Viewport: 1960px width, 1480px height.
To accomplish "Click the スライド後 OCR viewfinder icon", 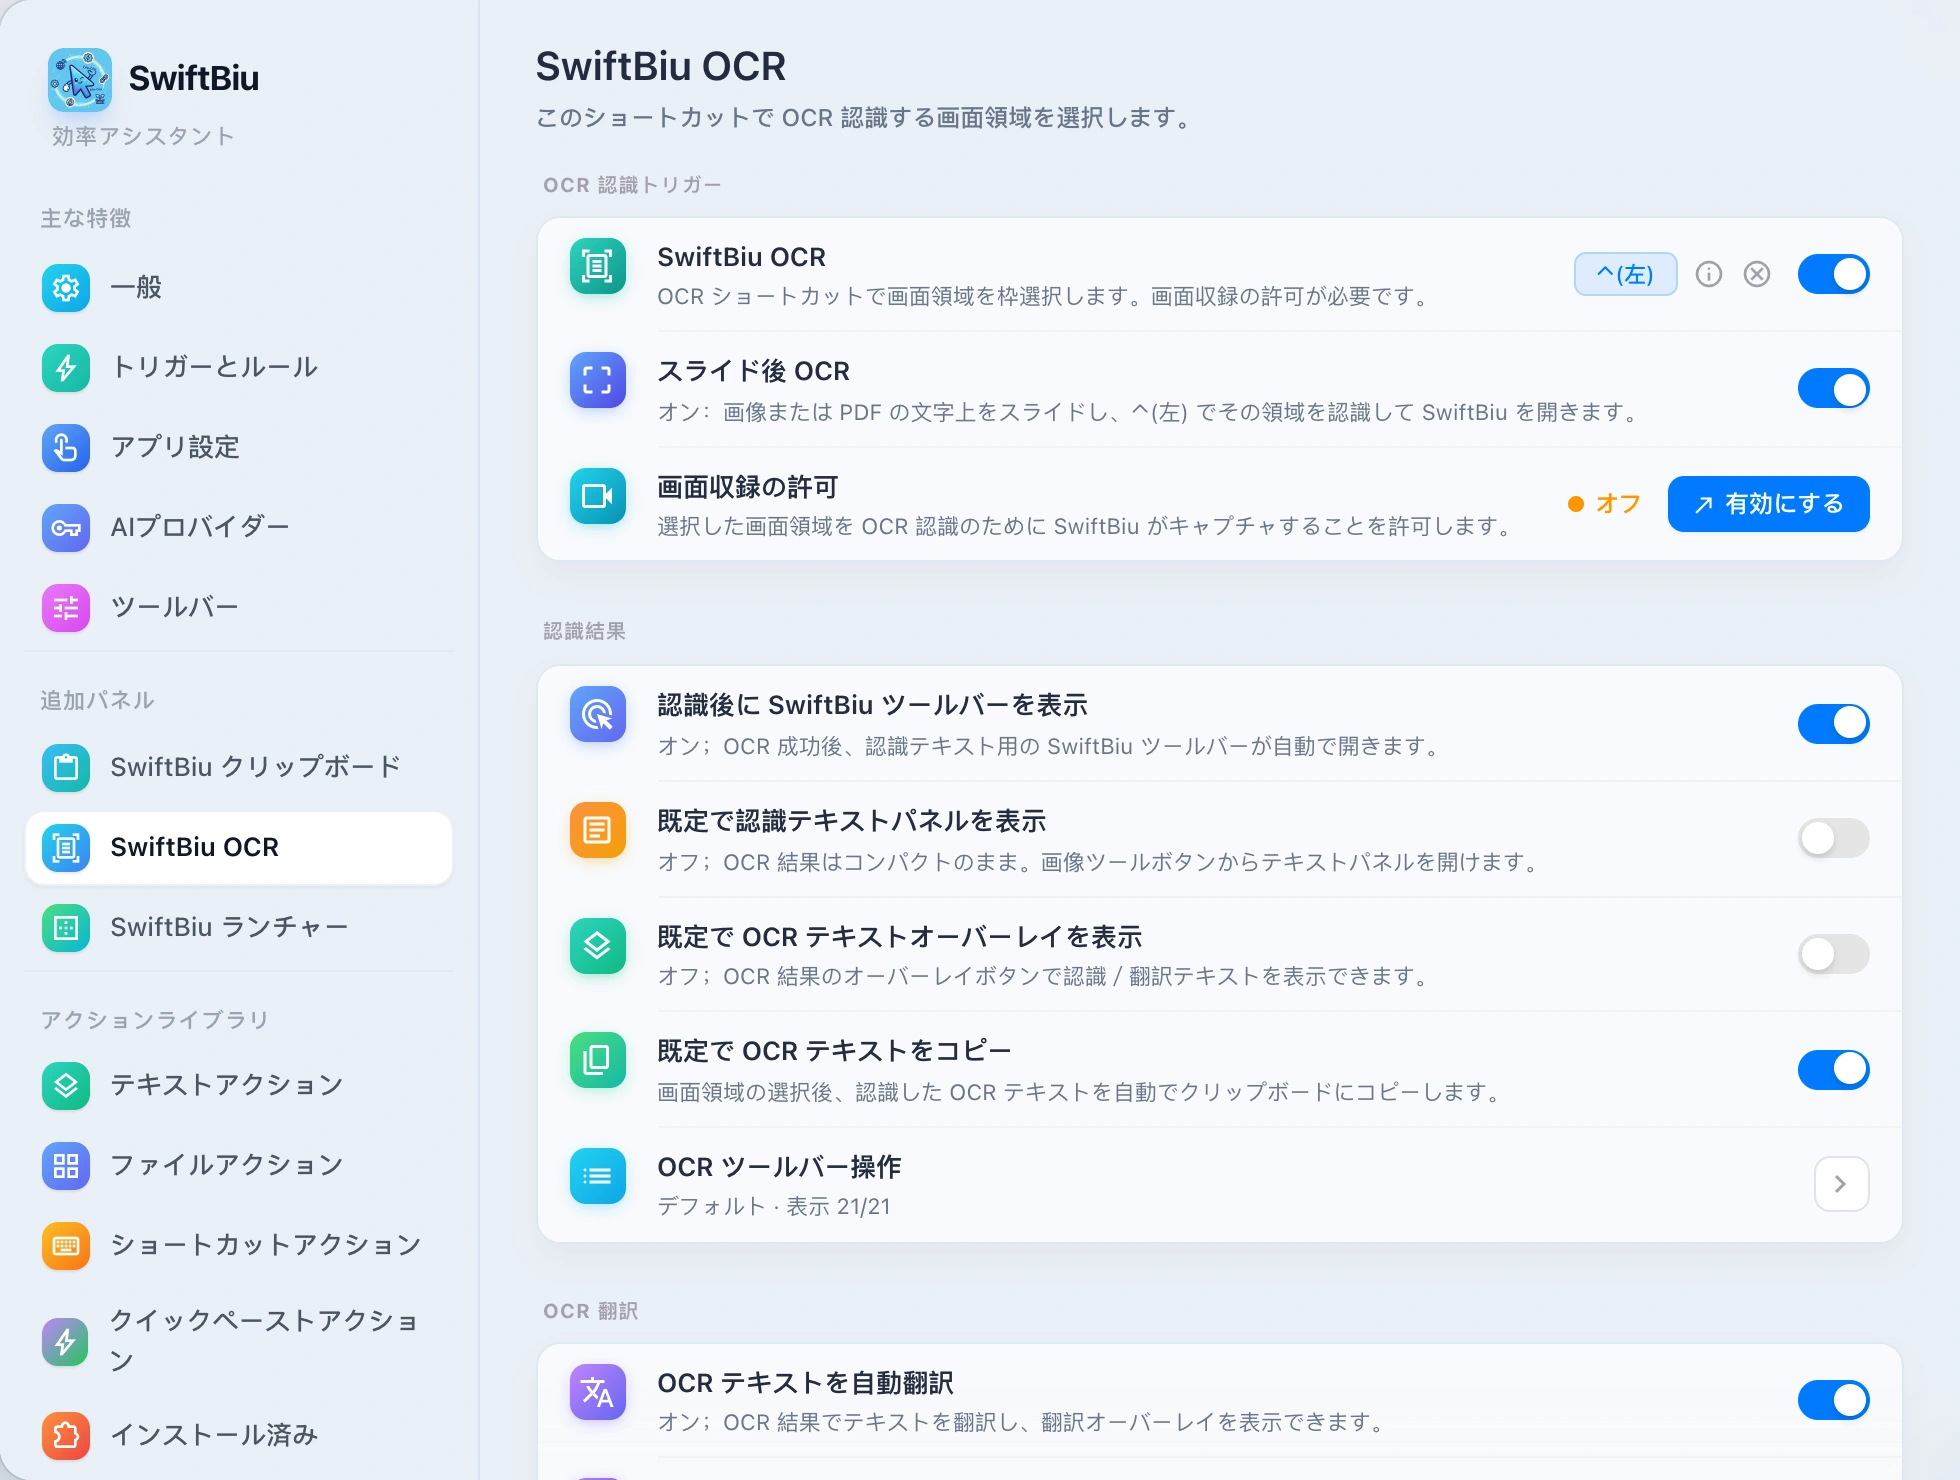I will [598, 380].
